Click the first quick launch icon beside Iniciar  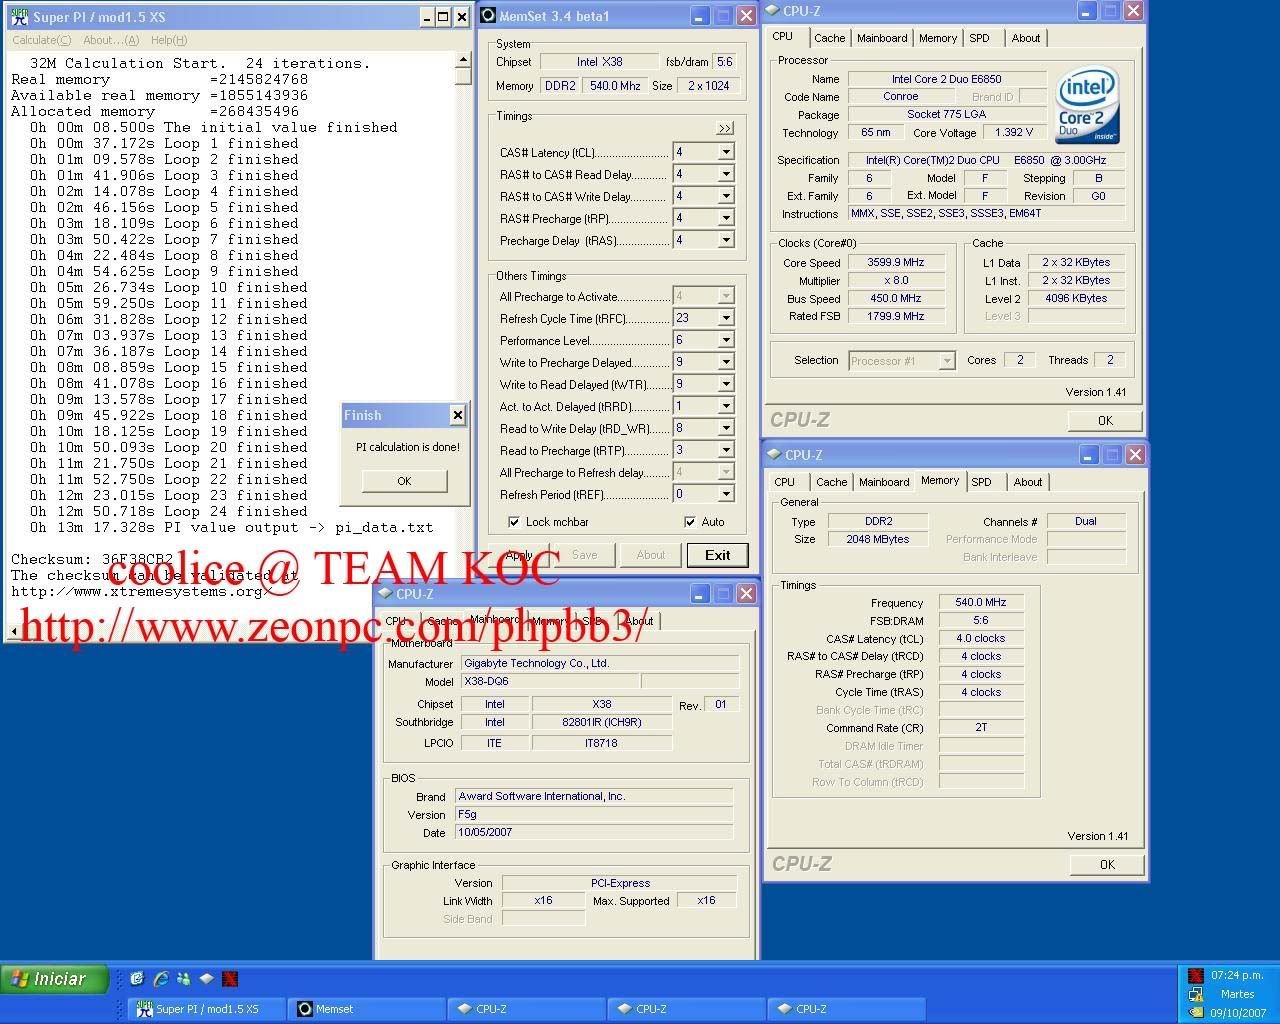click(137, 979)
